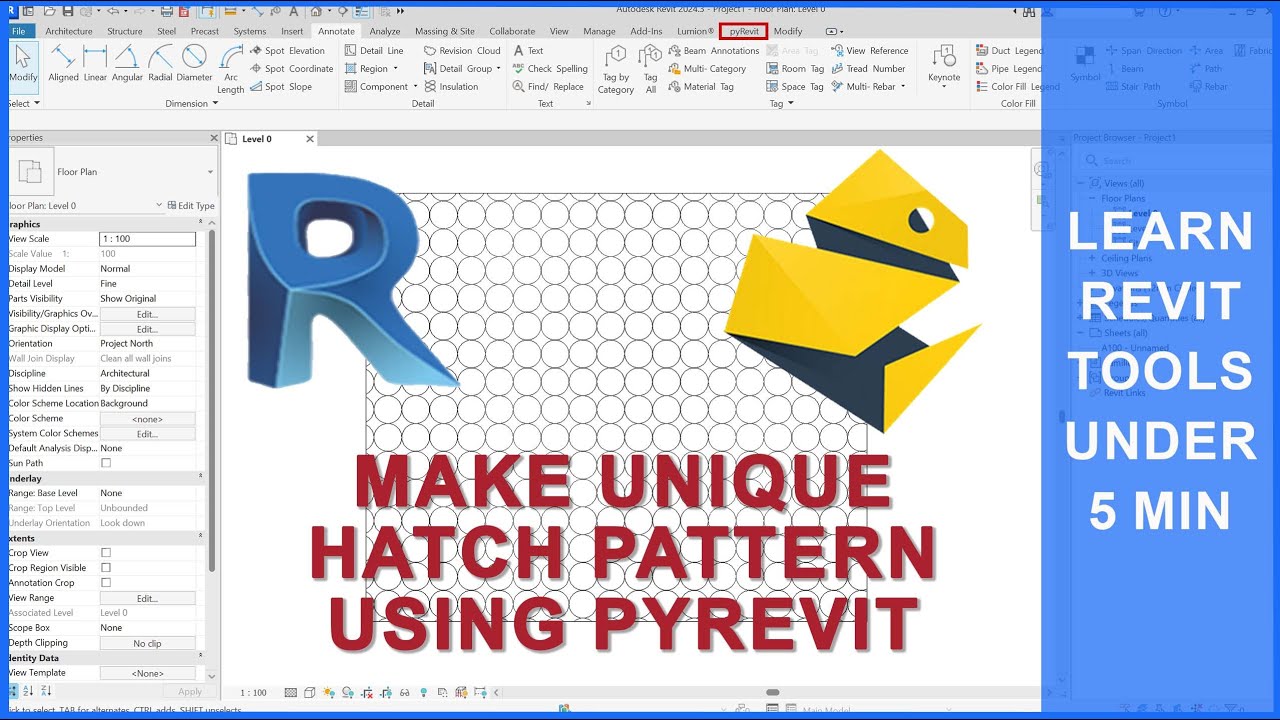Click the Properties panel vertical scrollbar
Screen dimensions: 1280x720
[x=211, y=400]
